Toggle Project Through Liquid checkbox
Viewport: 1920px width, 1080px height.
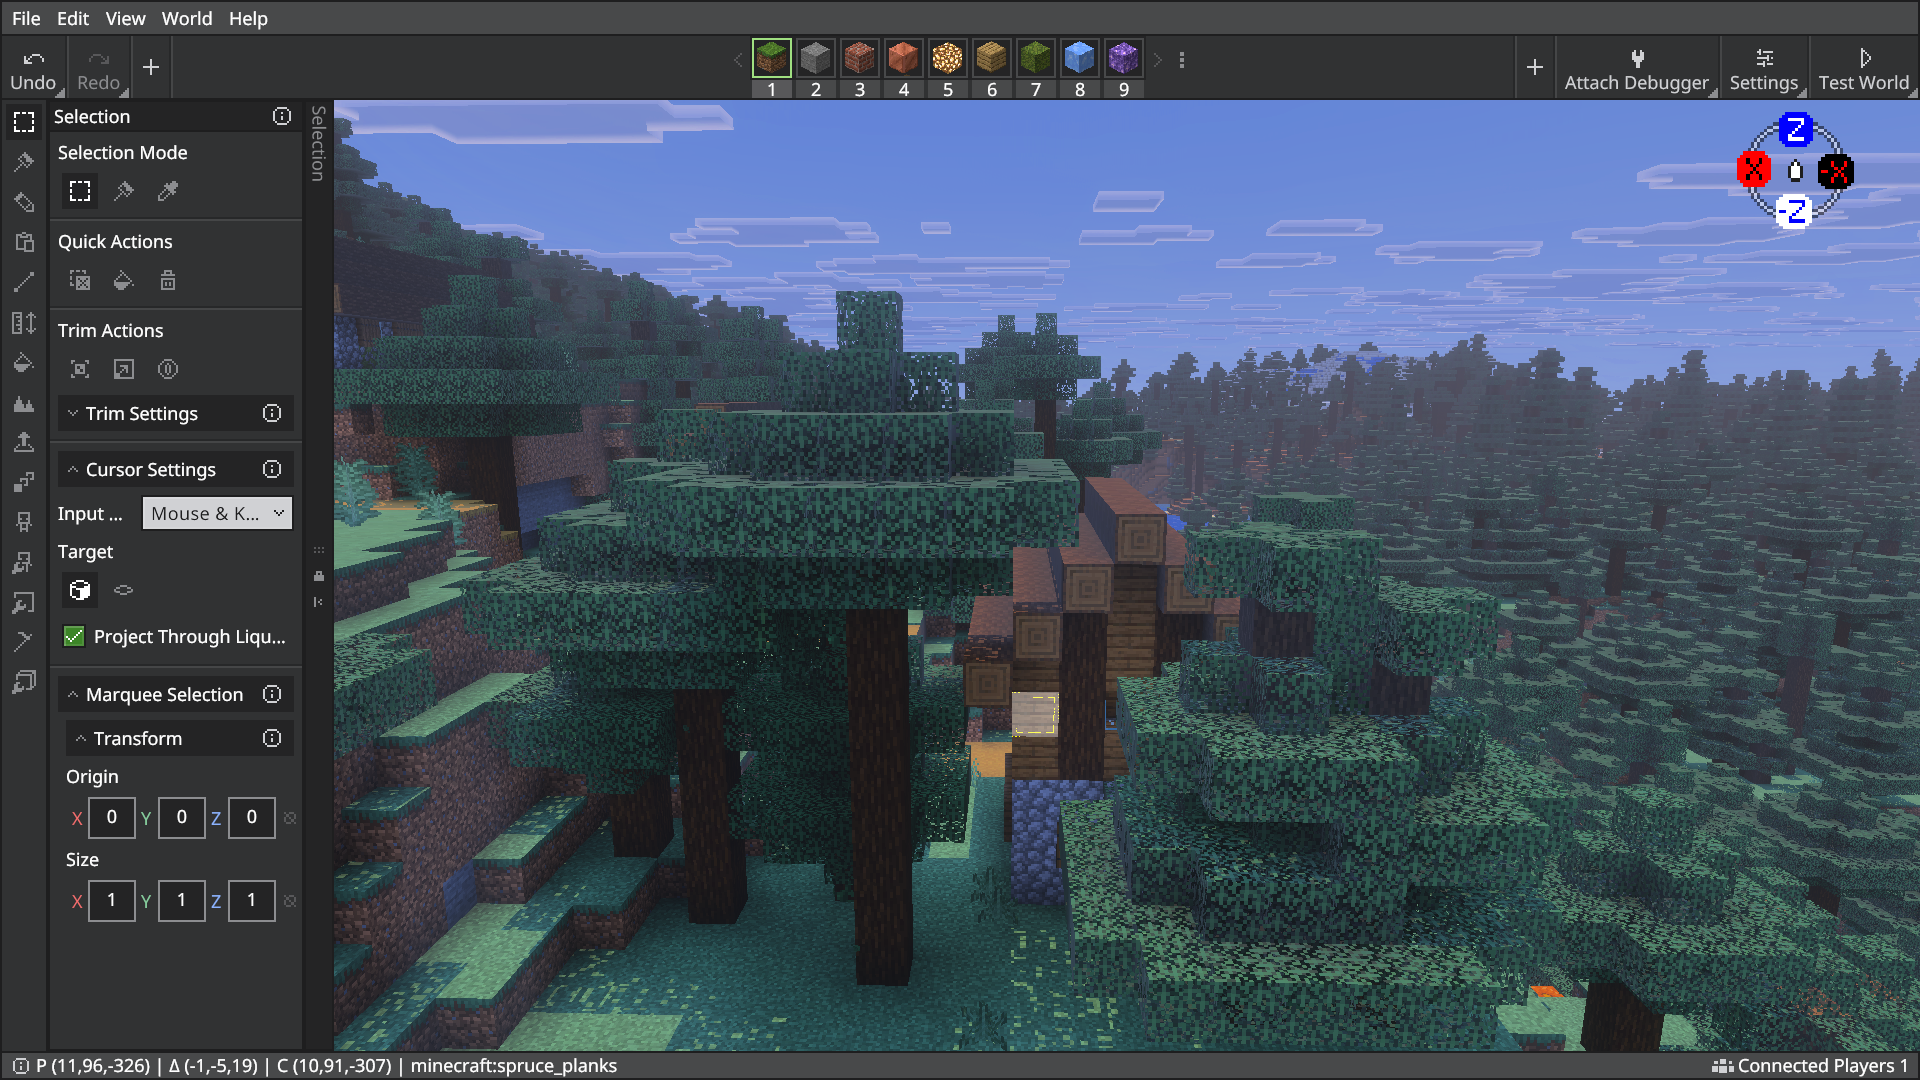tap(74, 637)
